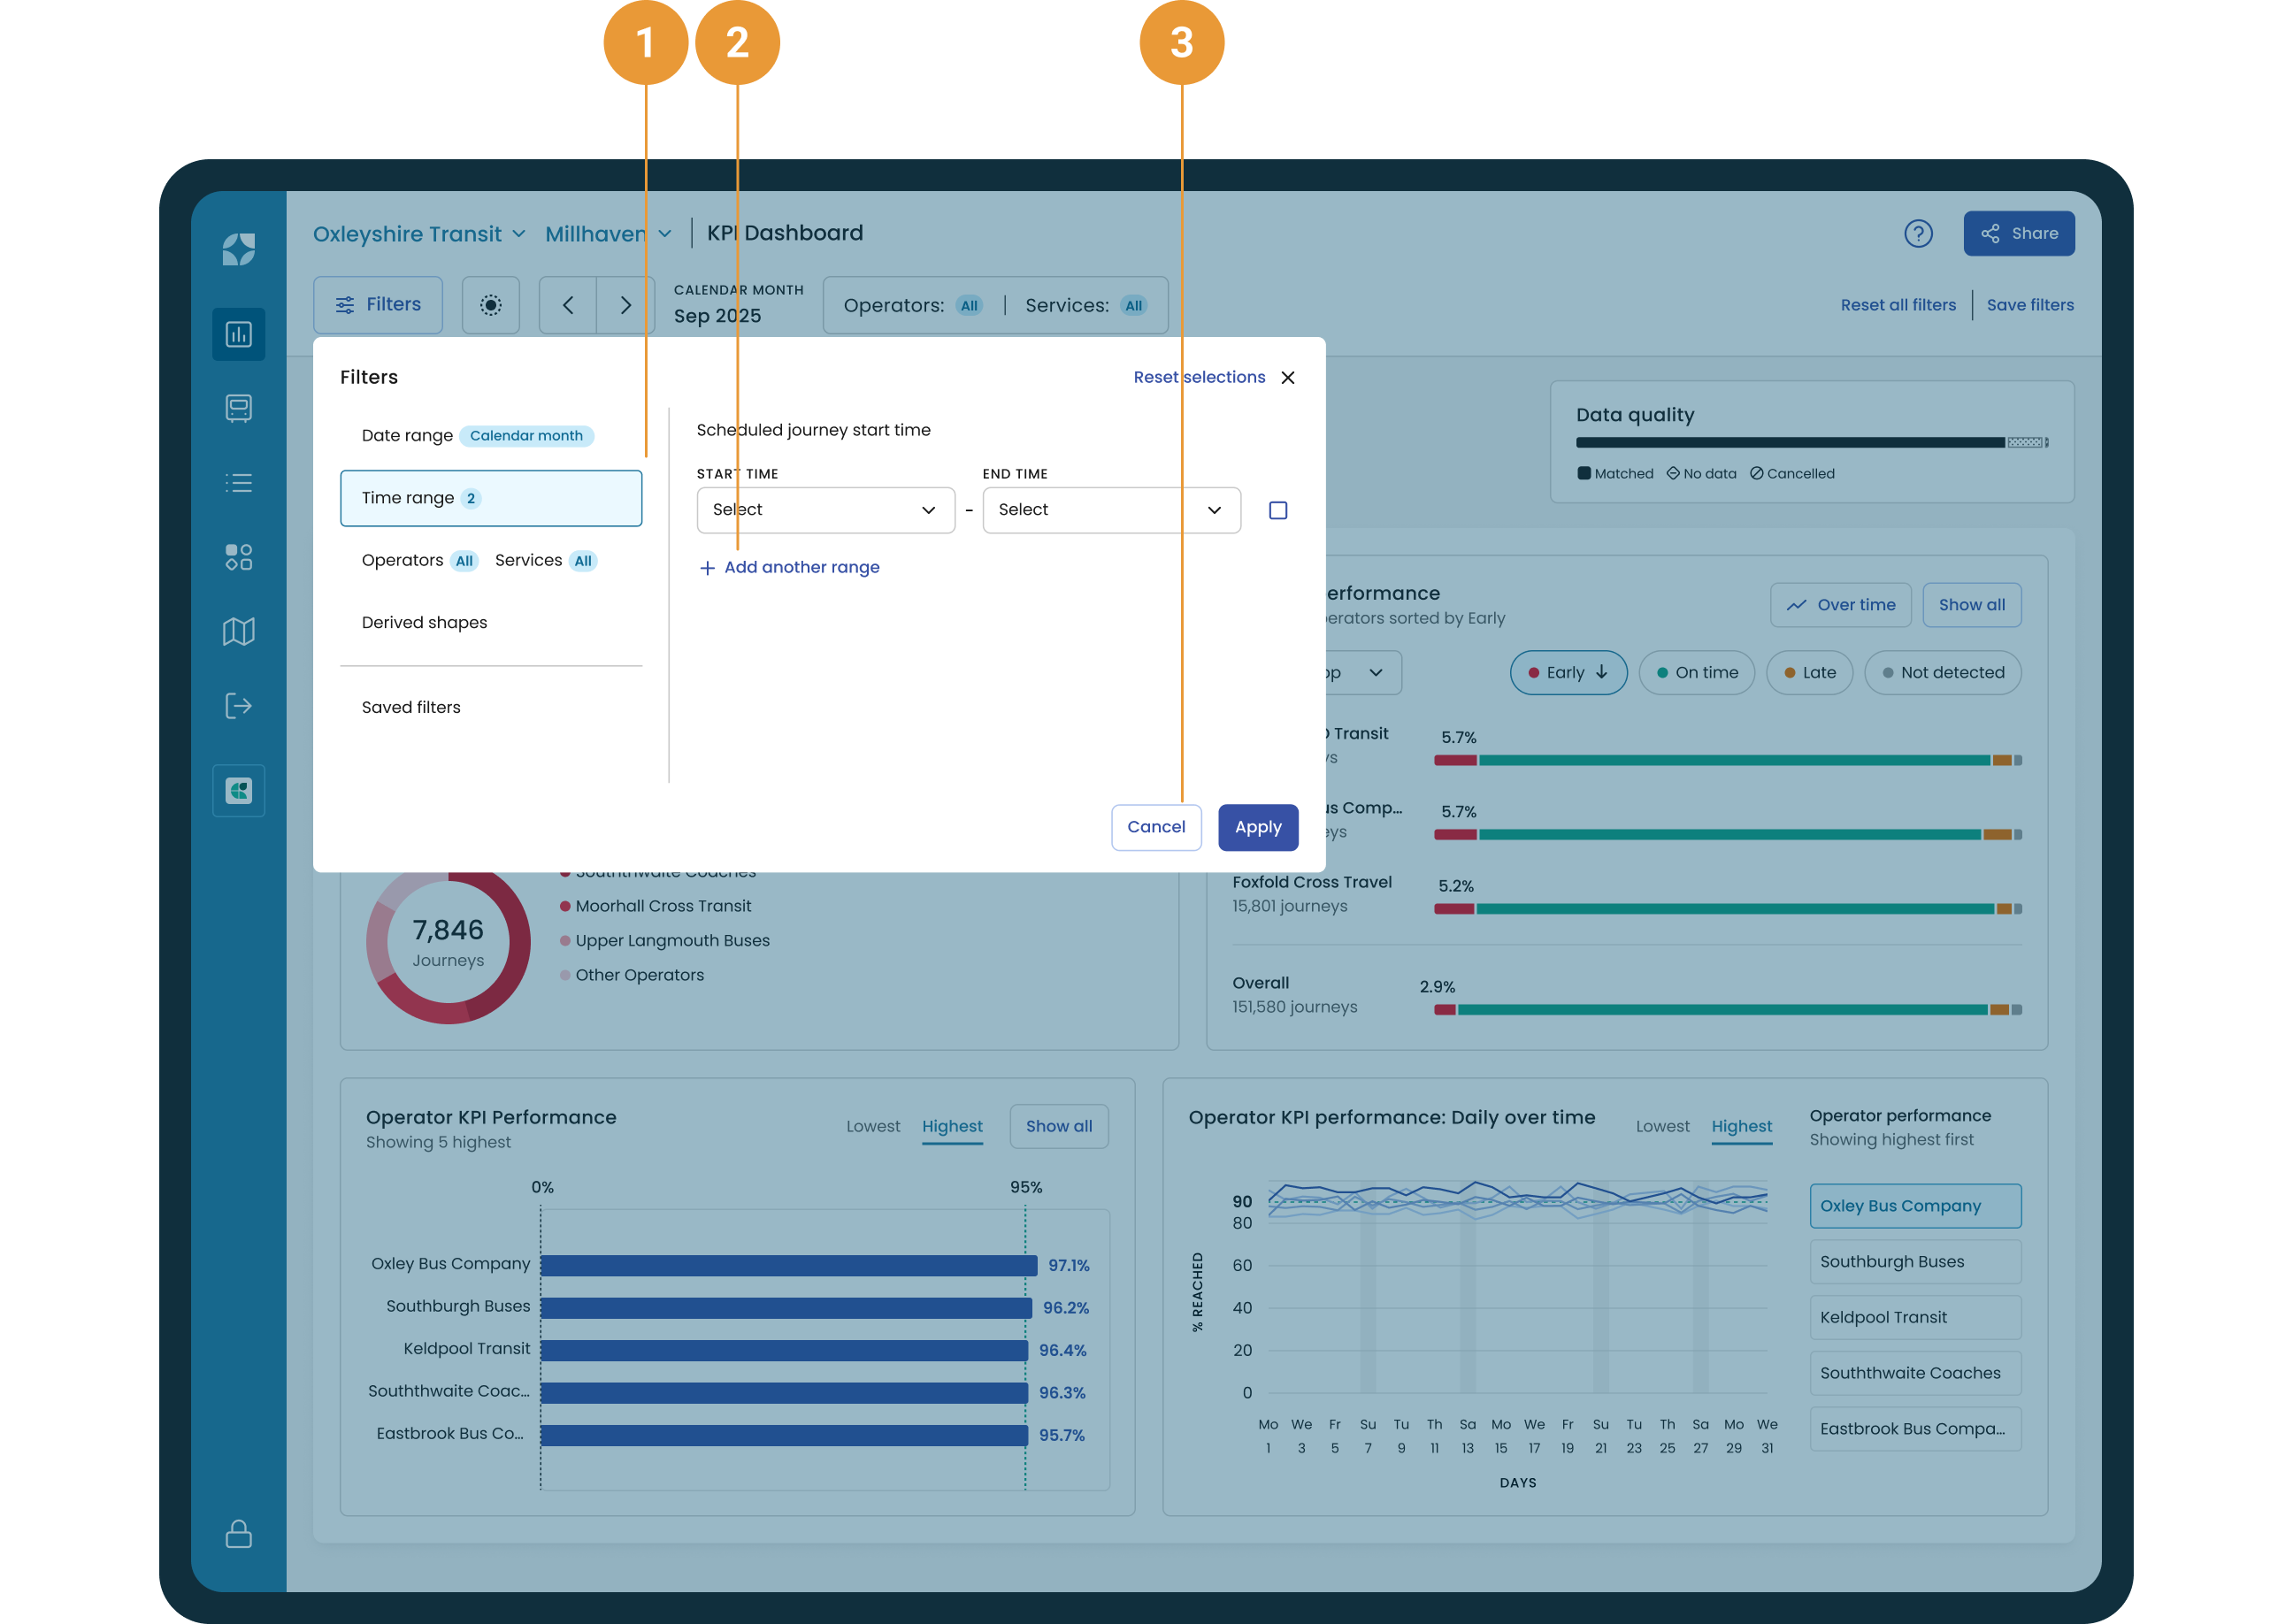Toggle Southburgh Buses in operator list
Screen dimensions: 2293x1624
(1914, 1262)
